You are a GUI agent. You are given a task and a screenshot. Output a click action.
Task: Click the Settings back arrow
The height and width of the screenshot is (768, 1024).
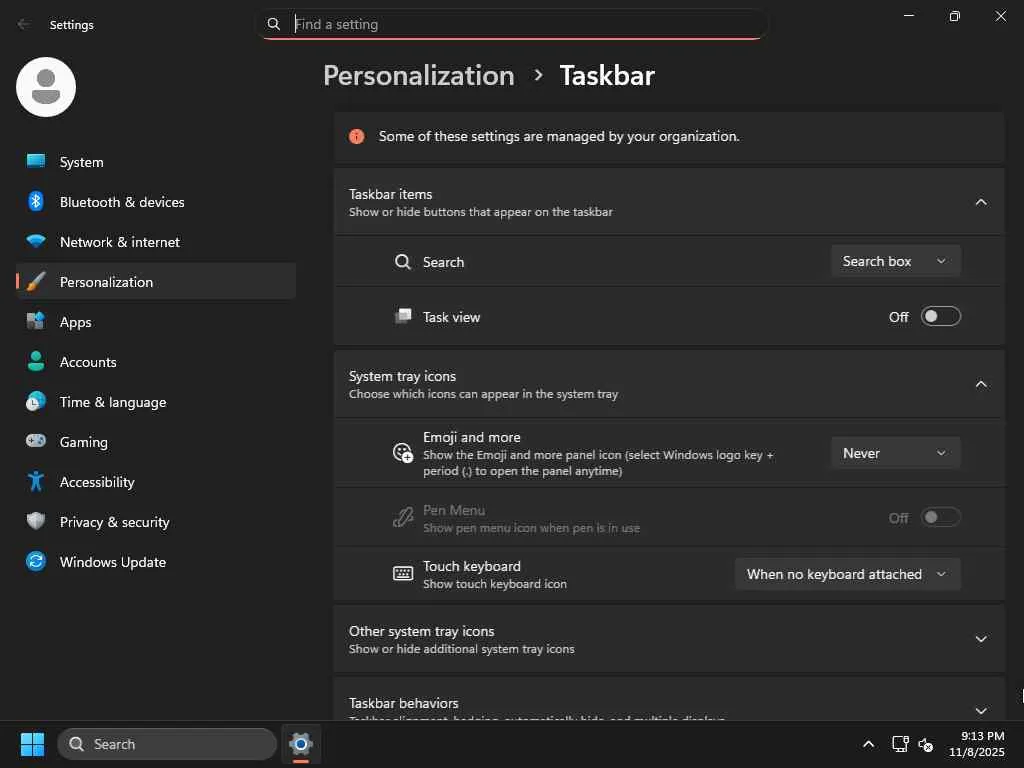tap(24, 25)
